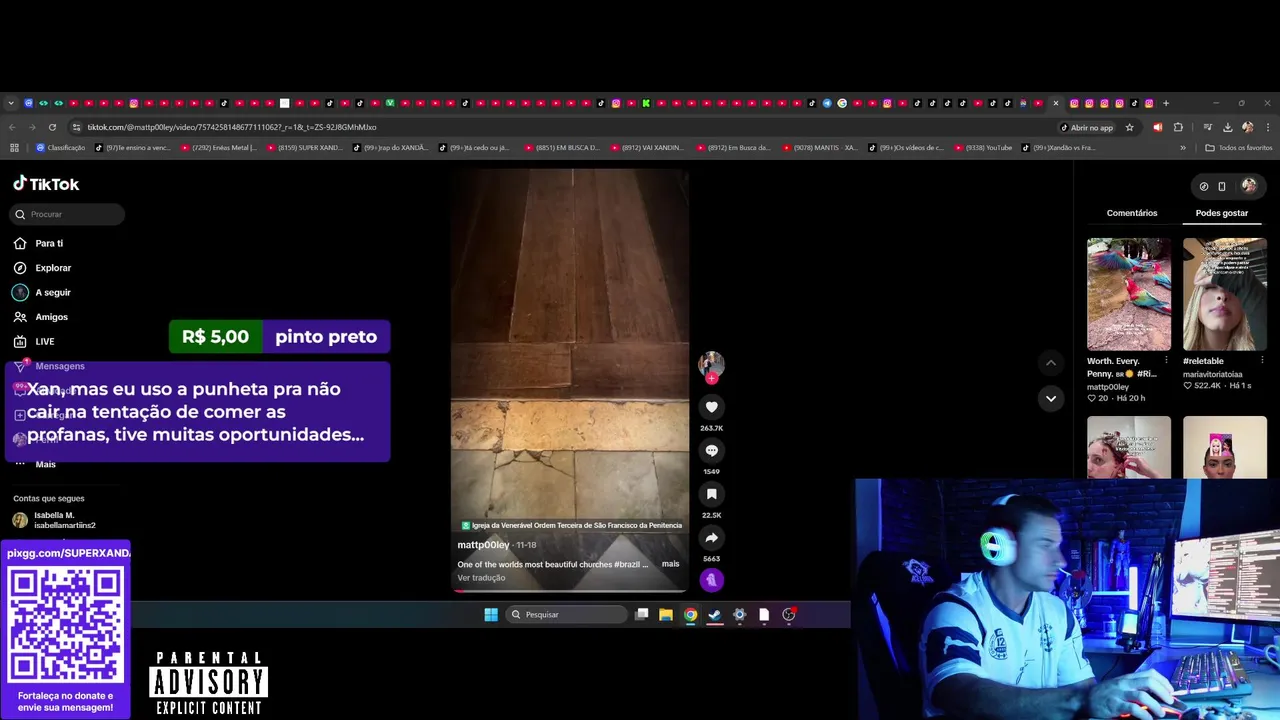
Task: Click Windows taskbar Pesquisar search box
Action: click(x=565, y=615)
